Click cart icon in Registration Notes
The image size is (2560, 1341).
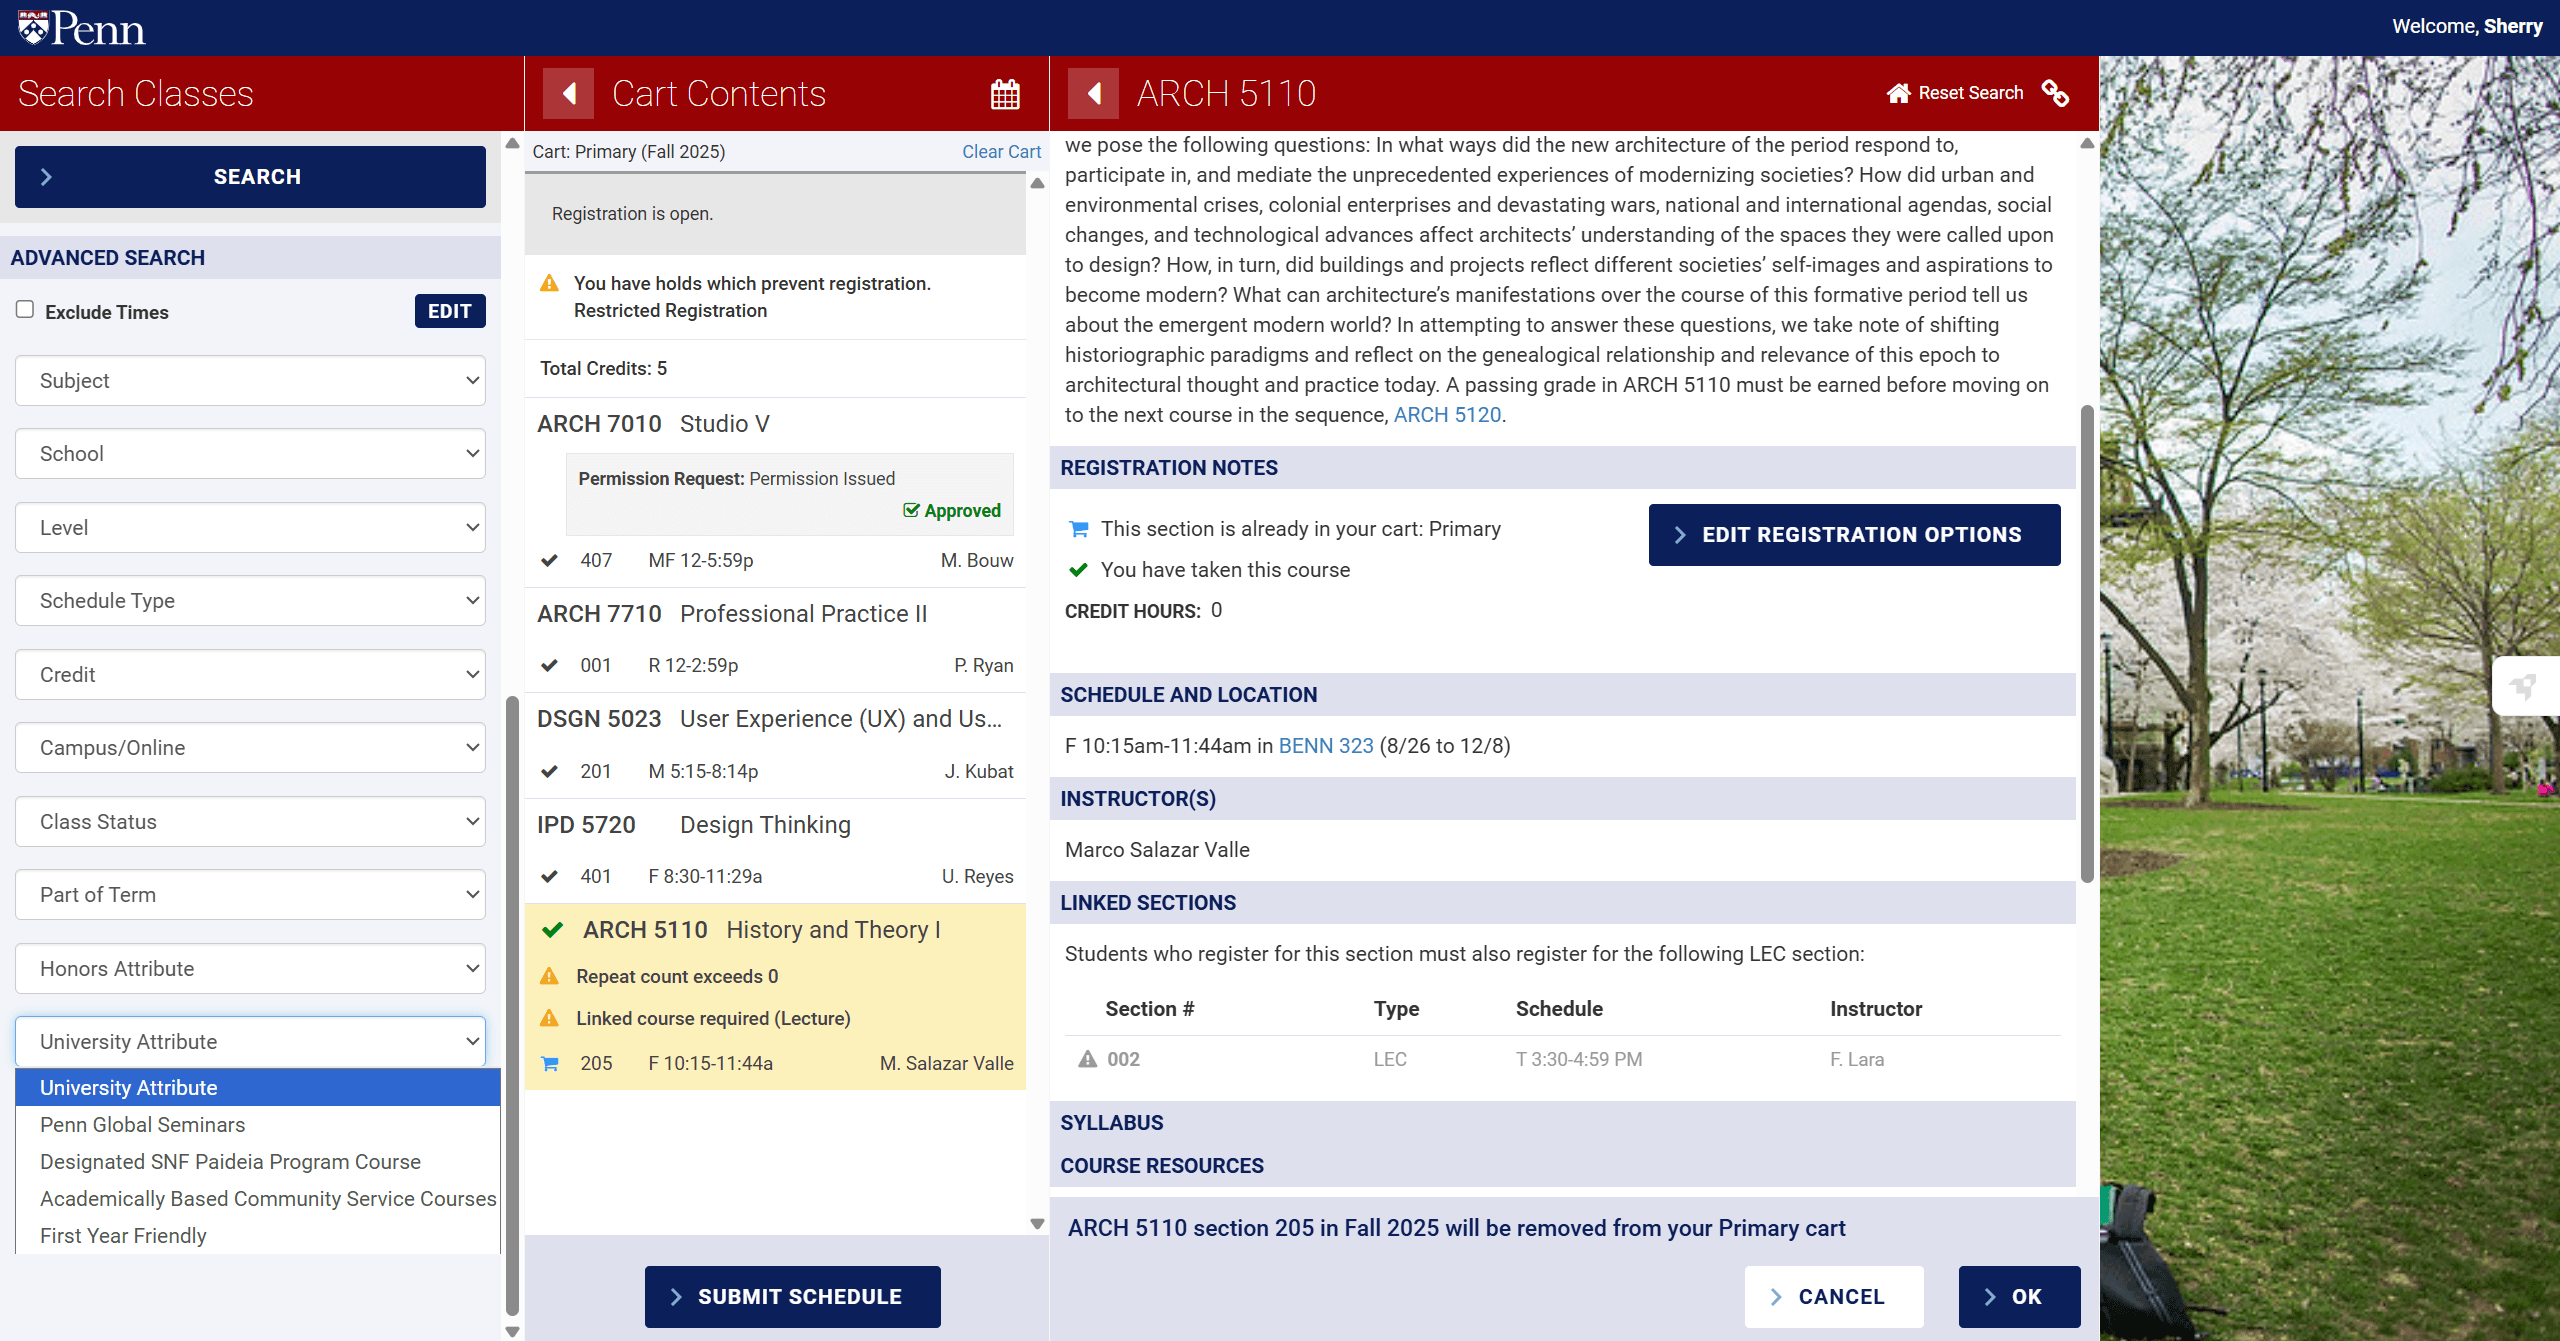pos(1078,529)
